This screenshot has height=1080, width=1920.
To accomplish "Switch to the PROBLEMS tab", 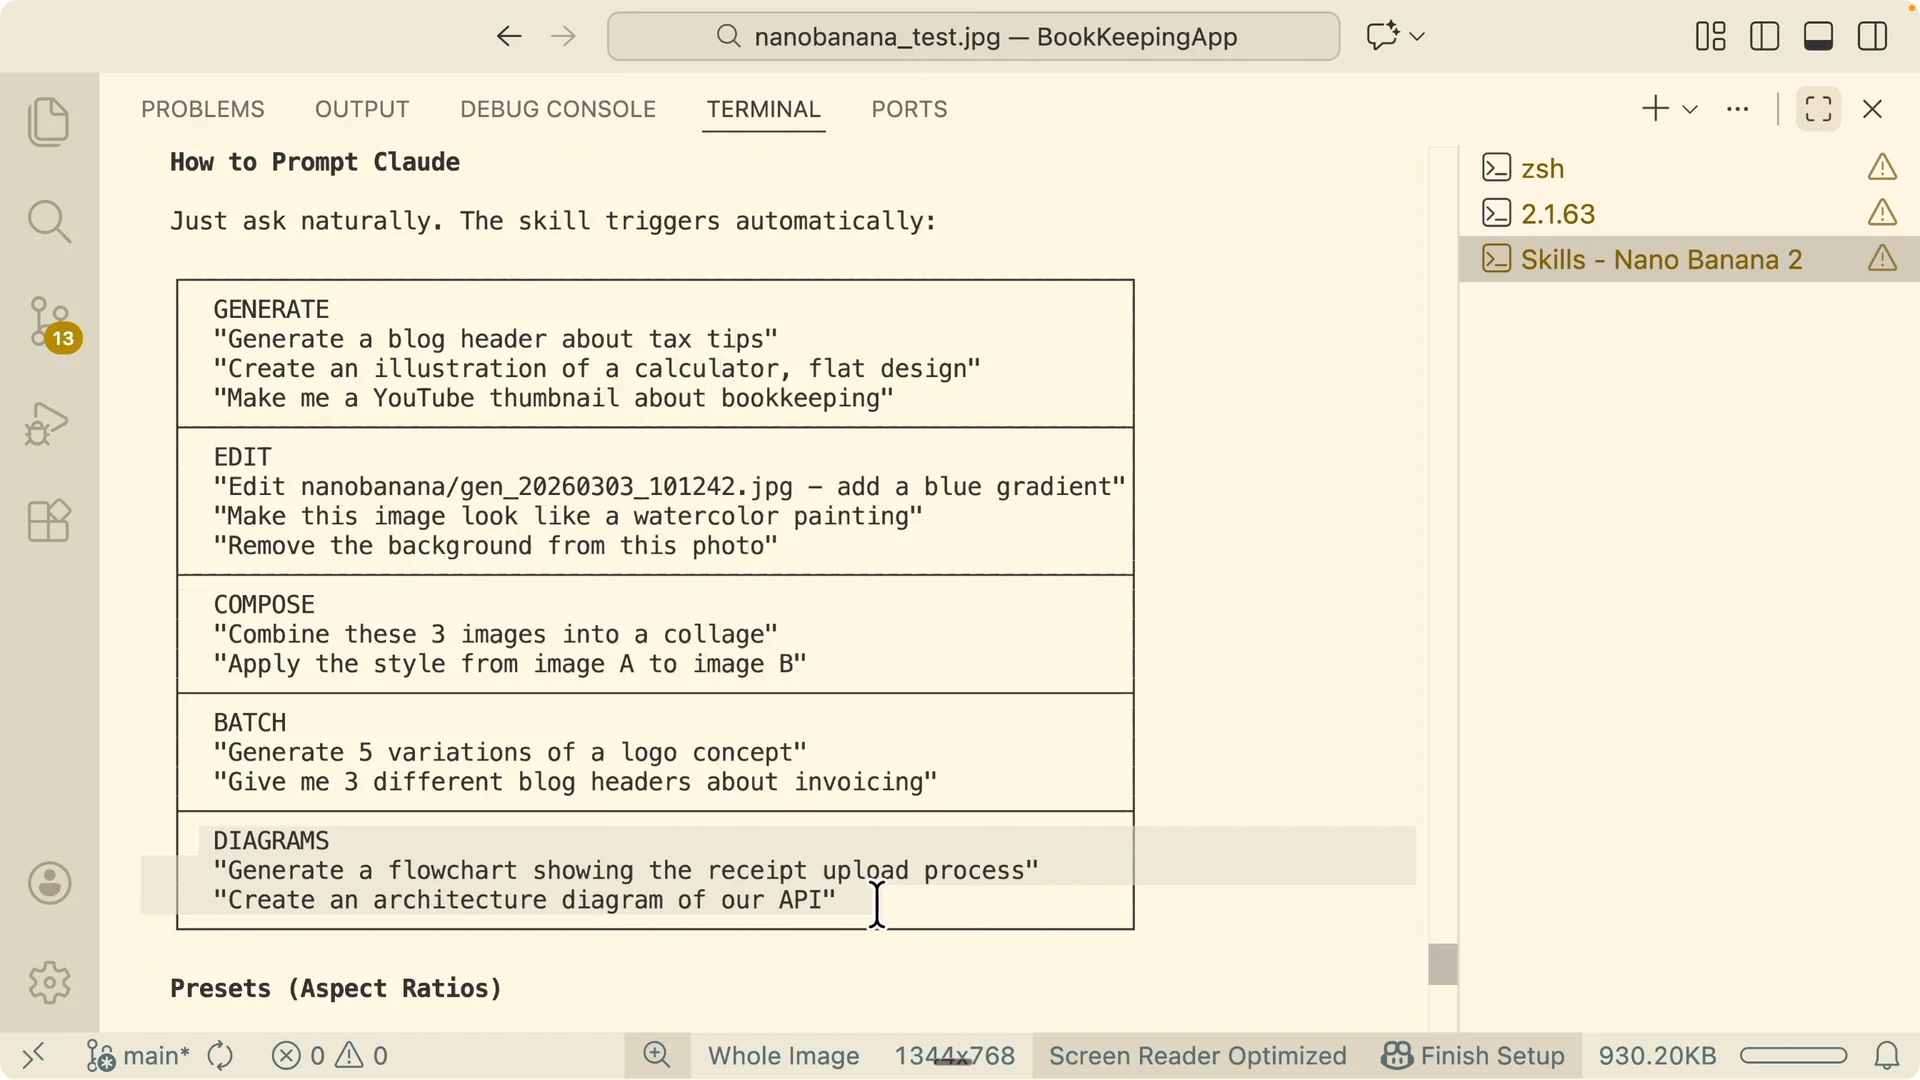I will [x=203, y=109].
